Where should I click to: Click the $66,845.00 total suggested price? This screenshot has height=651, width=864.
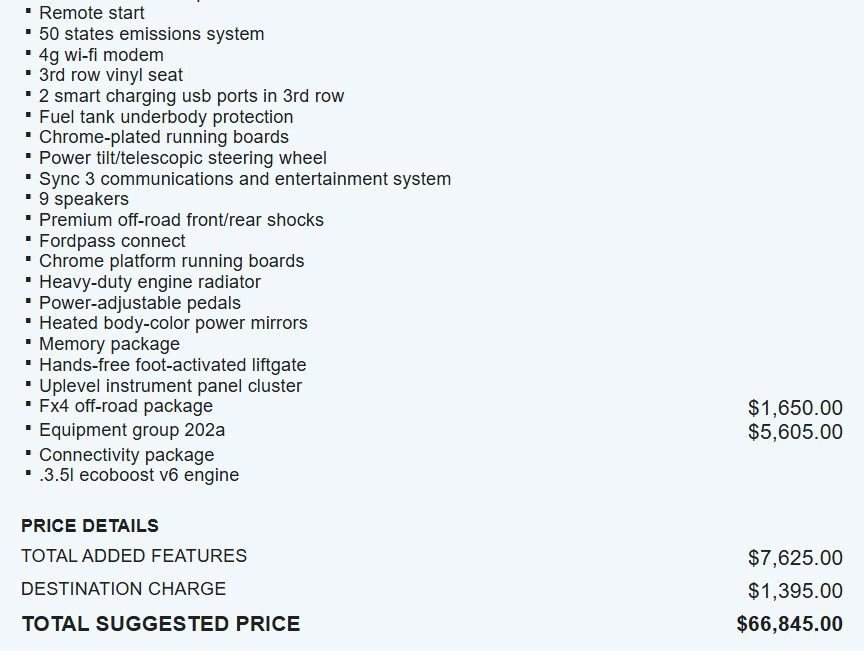coord(789,624)
